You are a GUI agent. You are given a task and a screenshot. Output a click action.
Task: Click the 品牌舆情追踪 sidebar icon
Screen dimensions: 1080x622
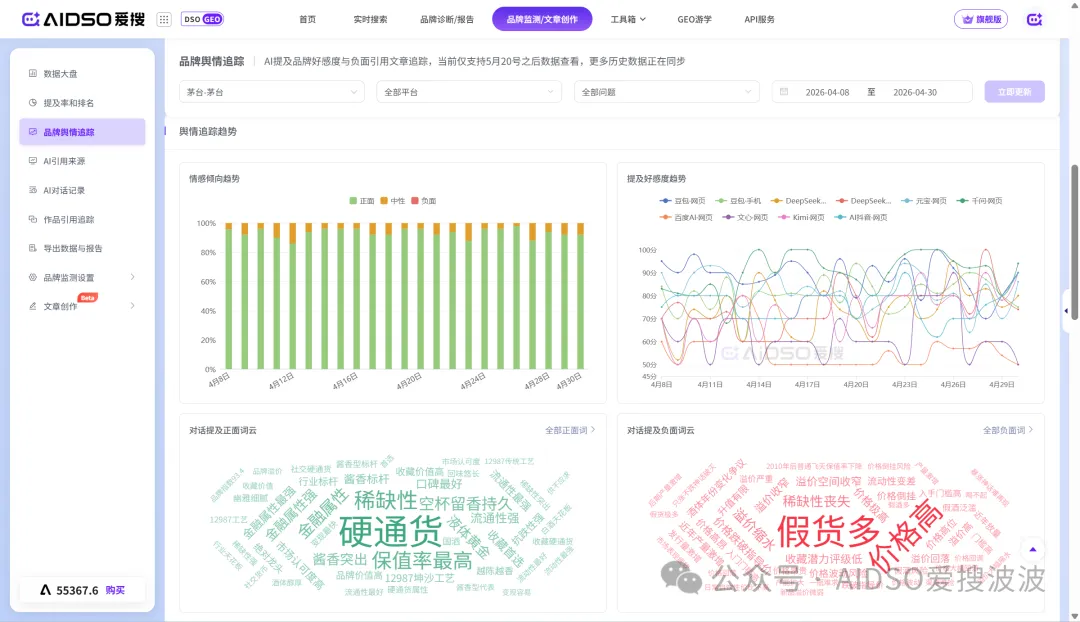(32, 132)
